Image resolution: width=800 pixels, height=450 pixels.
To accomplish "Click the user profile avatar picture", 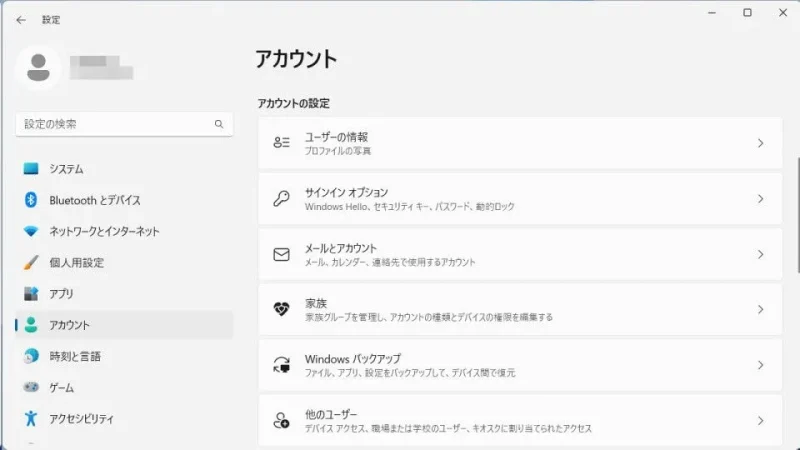I will (39, 67).
